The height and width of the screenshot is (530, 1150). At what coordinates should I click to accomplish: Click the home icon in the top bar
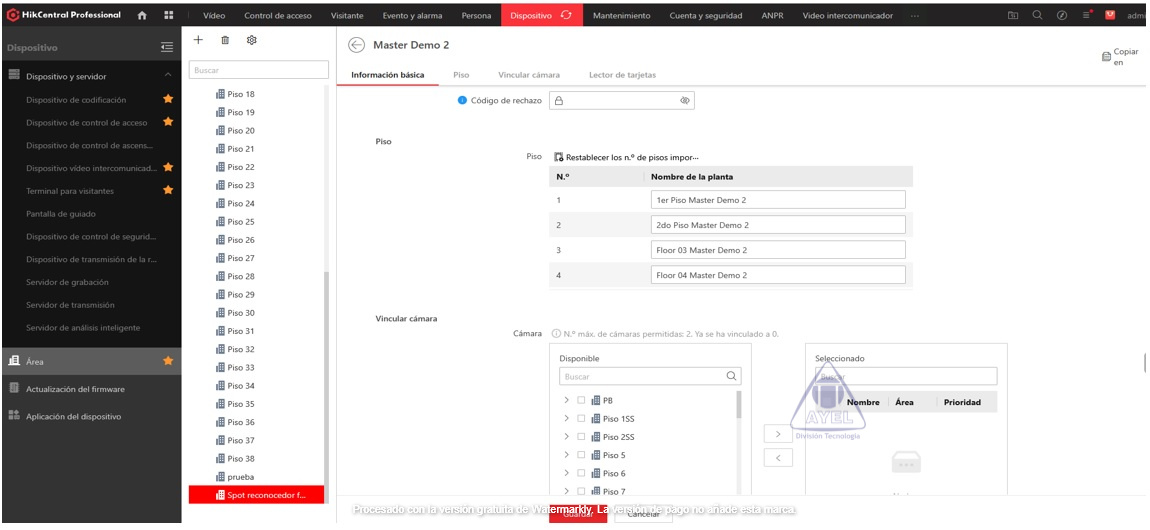(x=141, y=15)
